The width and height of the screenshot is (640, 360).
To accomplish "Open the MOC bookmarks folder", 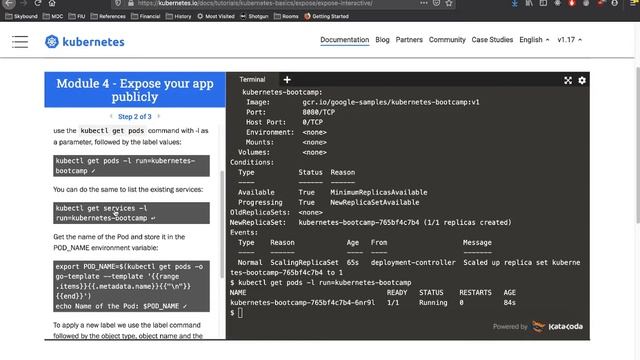I will [x=53, y=16].
